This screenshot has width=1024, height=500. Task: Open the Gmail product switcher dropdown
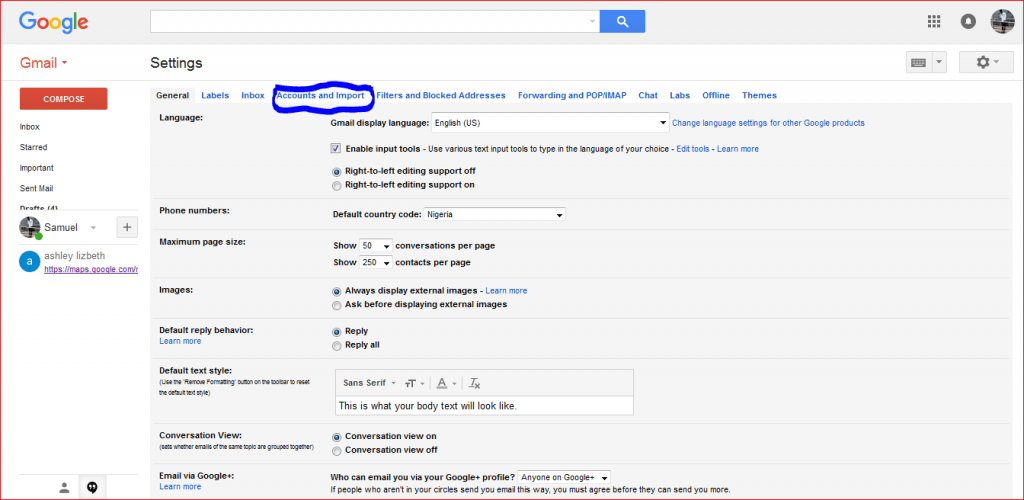point(44,63)
